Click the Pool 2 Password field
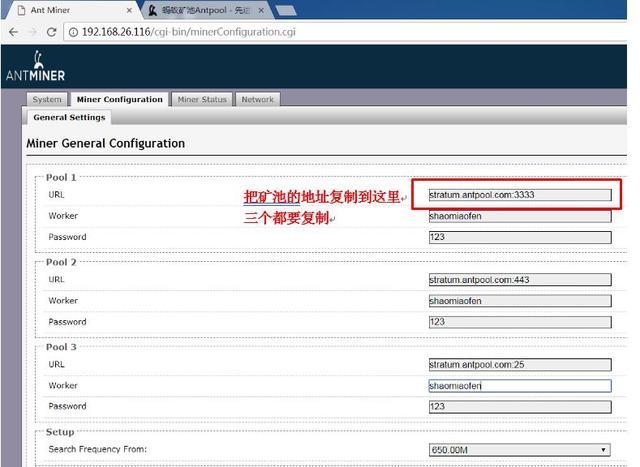This screenshot has width=640, height=467. pos(518,322)
